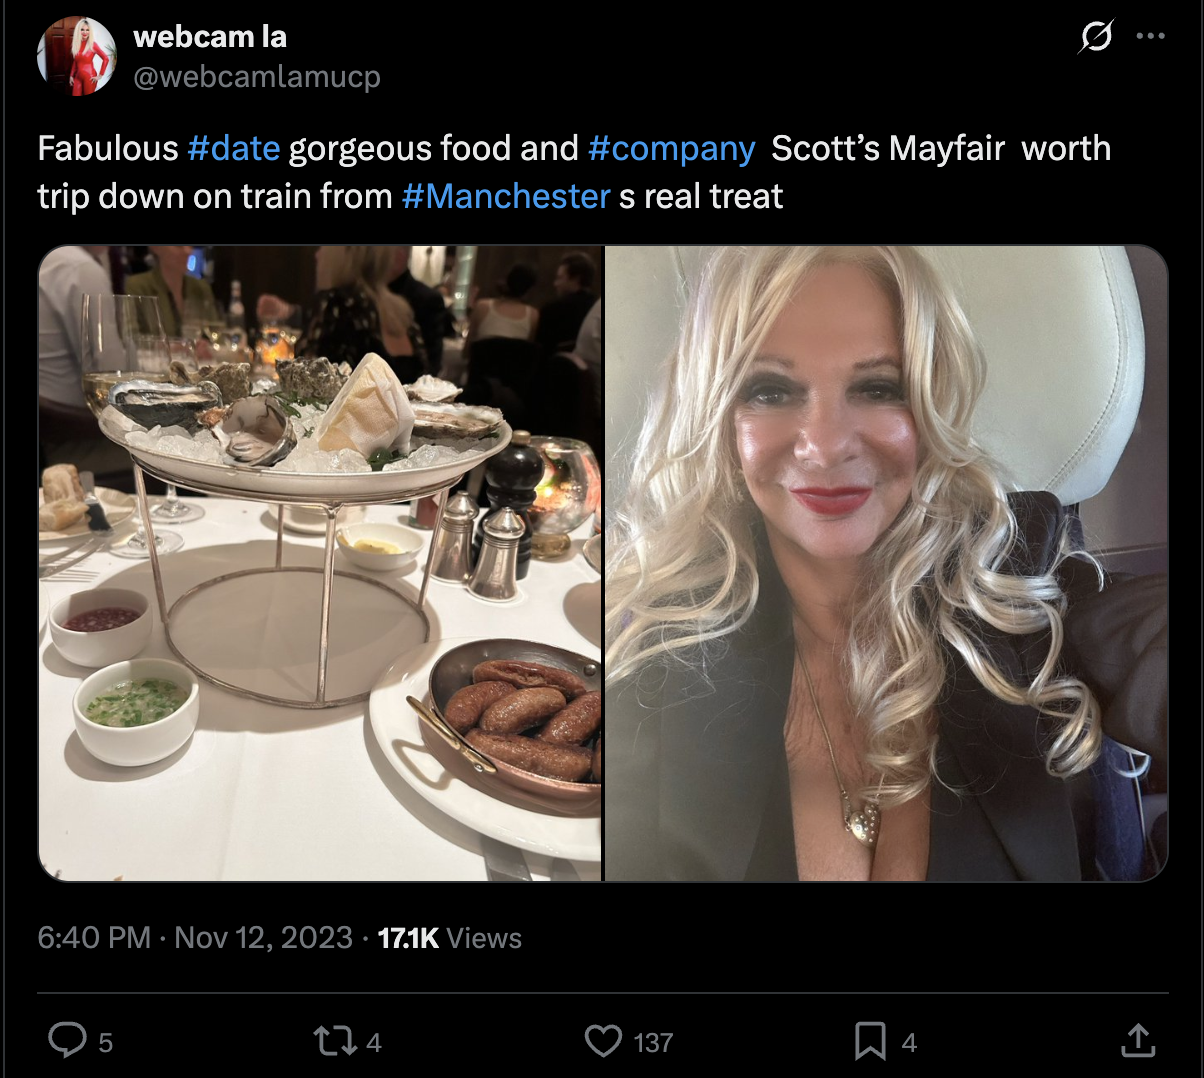The height and width of the screenshot is (1078, 1204).
Task: Click the share upload icon
Action: 1138,1041
